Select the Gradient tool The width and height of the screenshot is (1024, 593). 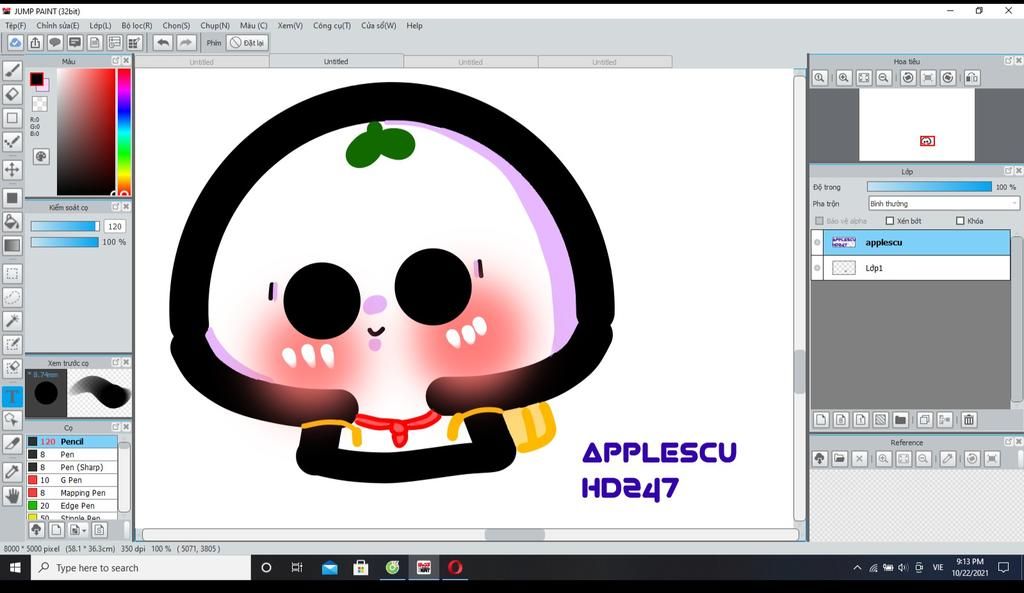coord(12,246)
